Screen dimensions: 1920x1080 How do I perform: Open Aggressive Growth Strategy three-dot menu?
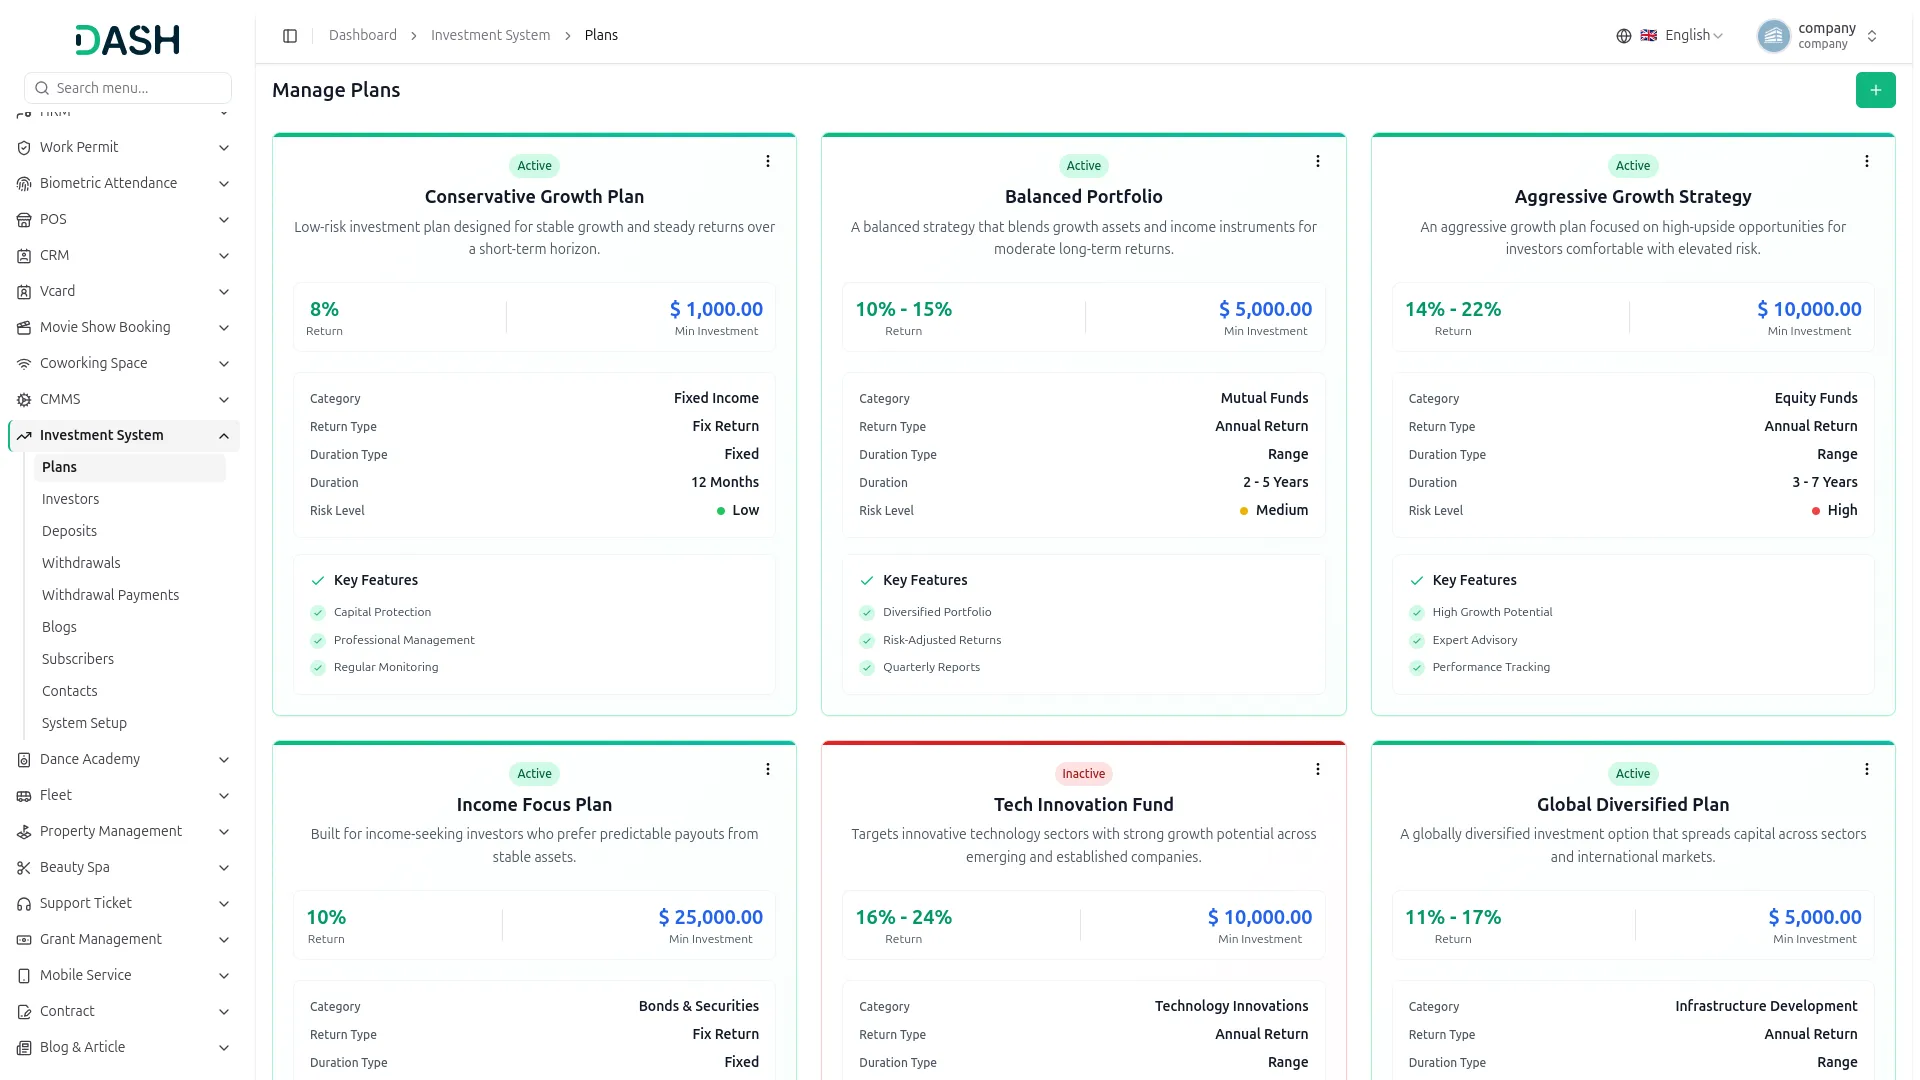point(1867,161)
